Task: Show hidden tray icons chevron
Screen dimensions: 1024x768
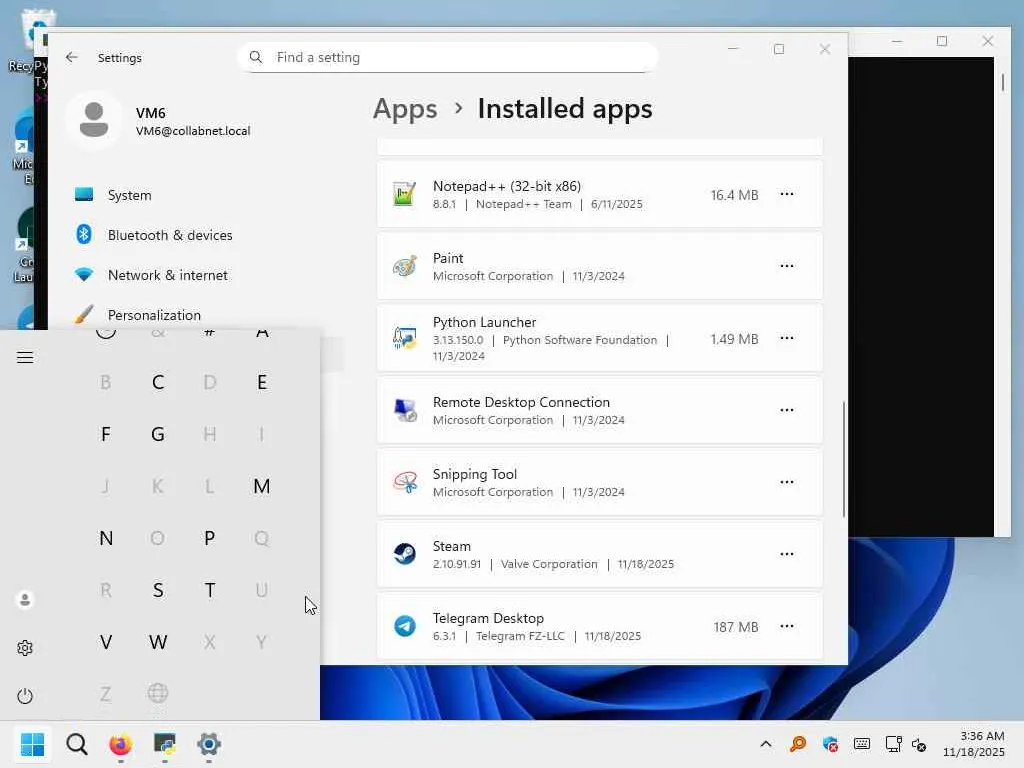Action: [x=766, y=744]
